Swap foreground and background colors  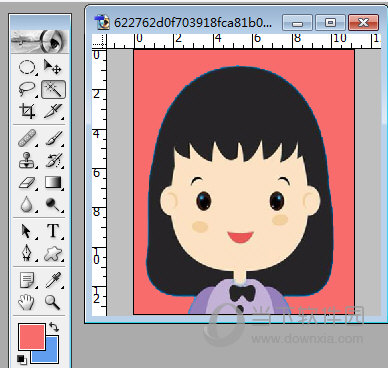(53, 327)
